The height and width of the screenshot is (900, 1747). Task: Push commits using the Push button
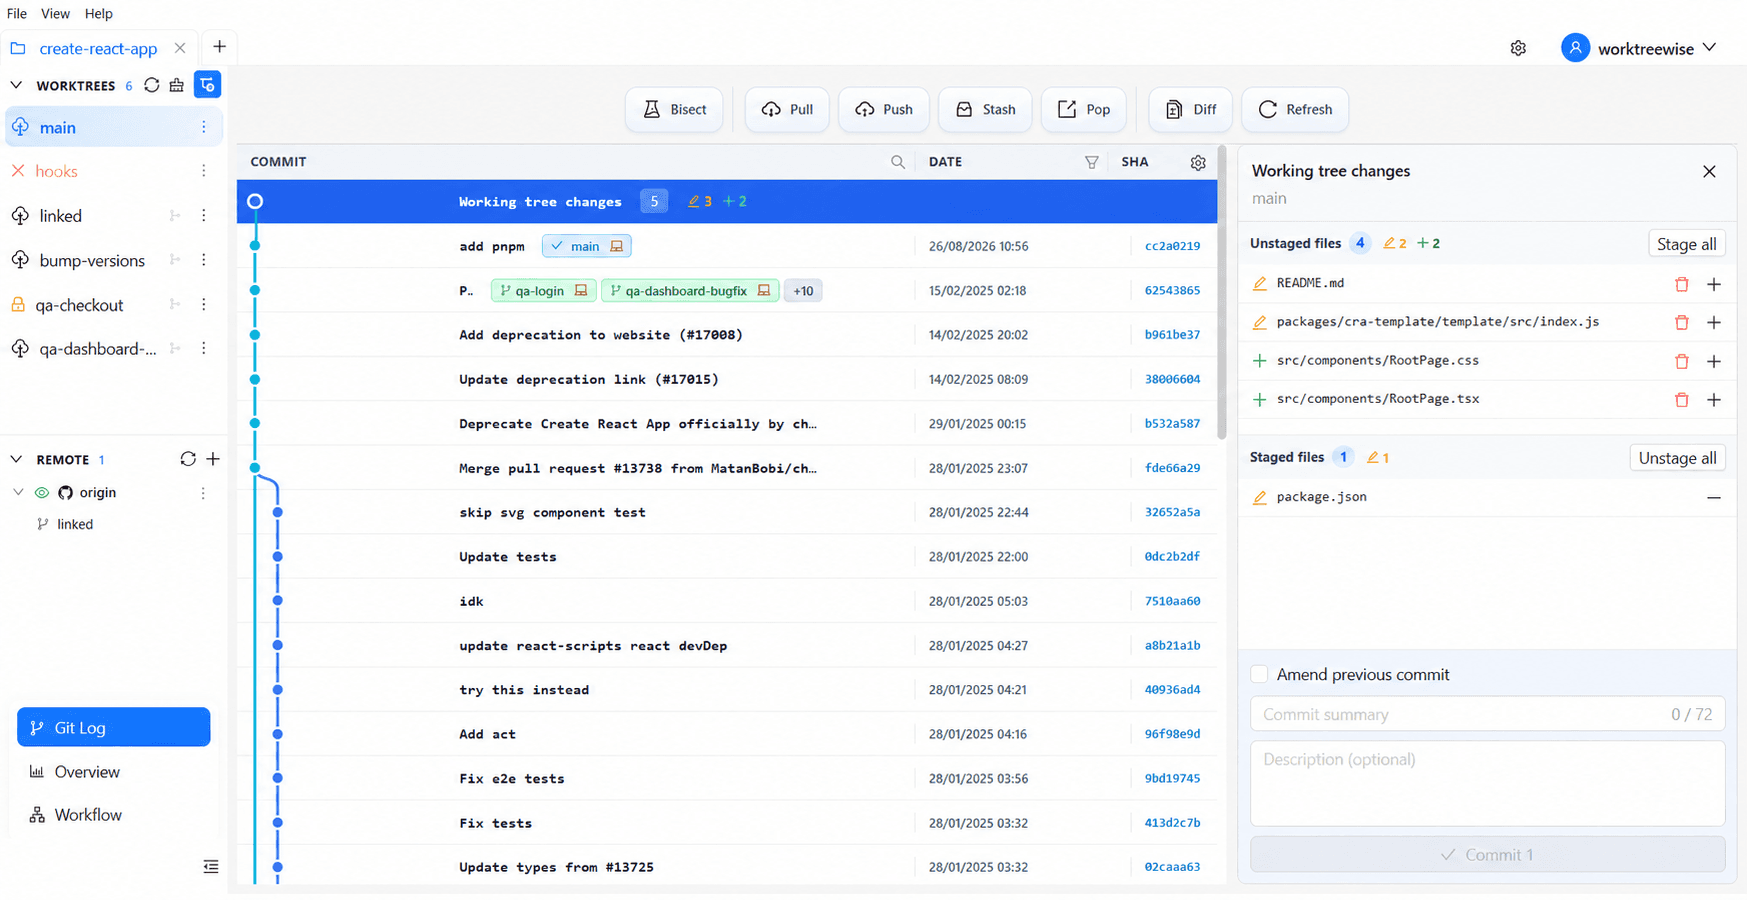click(x=884, y=109)
